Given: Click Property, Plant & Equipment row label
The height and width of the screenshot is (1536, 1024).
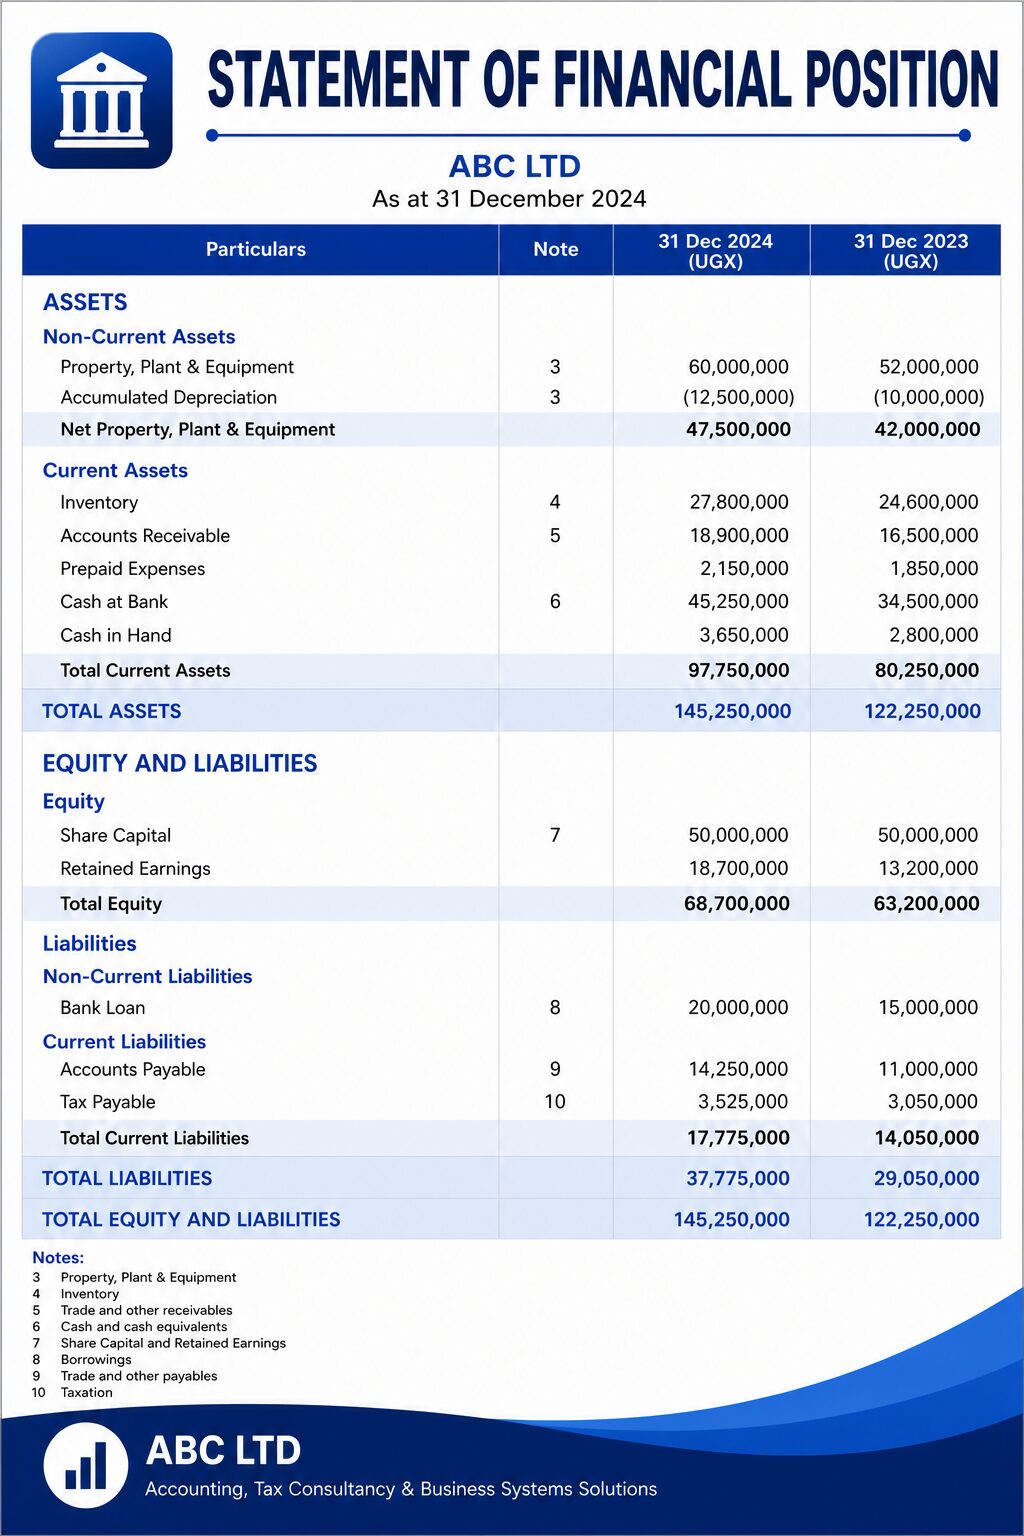Looking at the screenshot, I should 177,367.
